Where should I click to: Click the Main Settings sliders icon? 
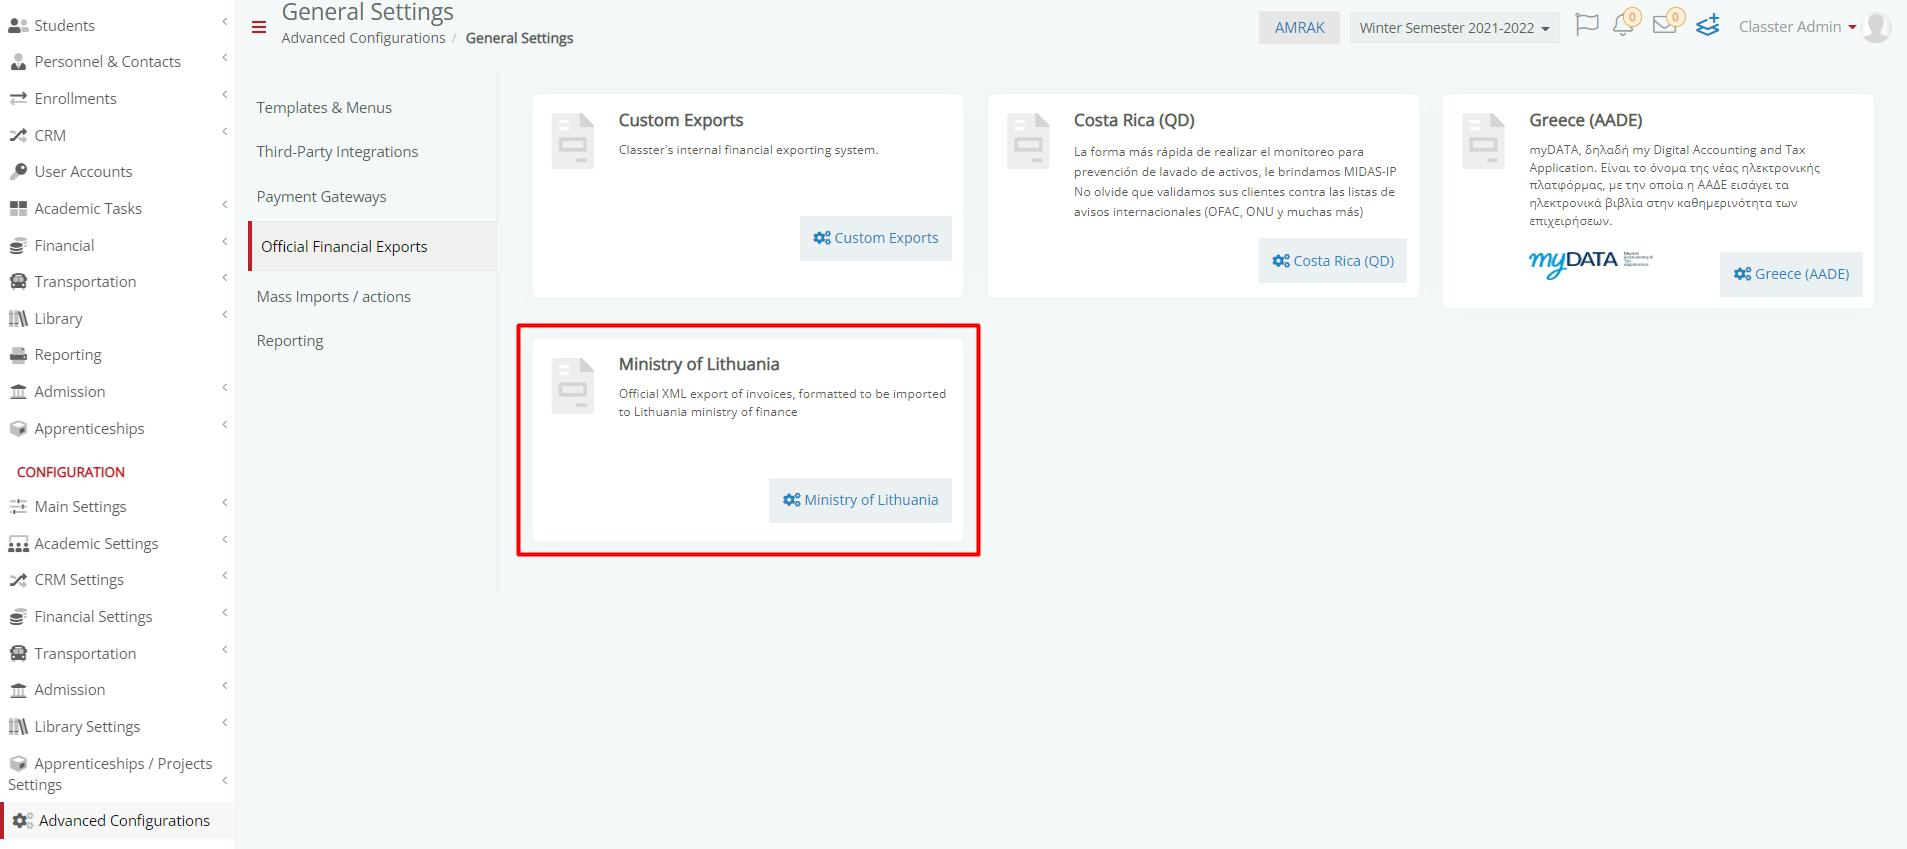[18, 507]
